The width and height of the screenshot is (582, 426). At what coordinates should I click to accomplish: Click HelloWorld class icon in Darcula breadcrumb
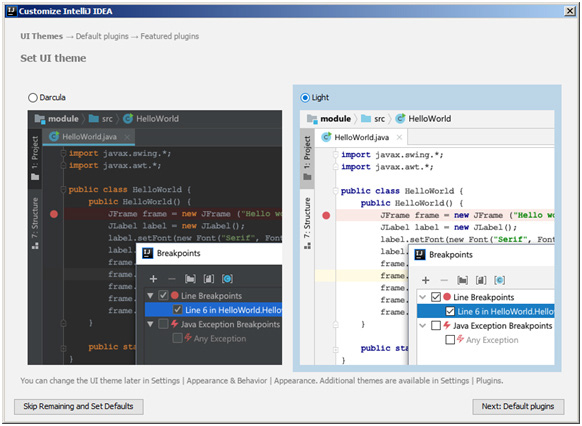point(128,119)
